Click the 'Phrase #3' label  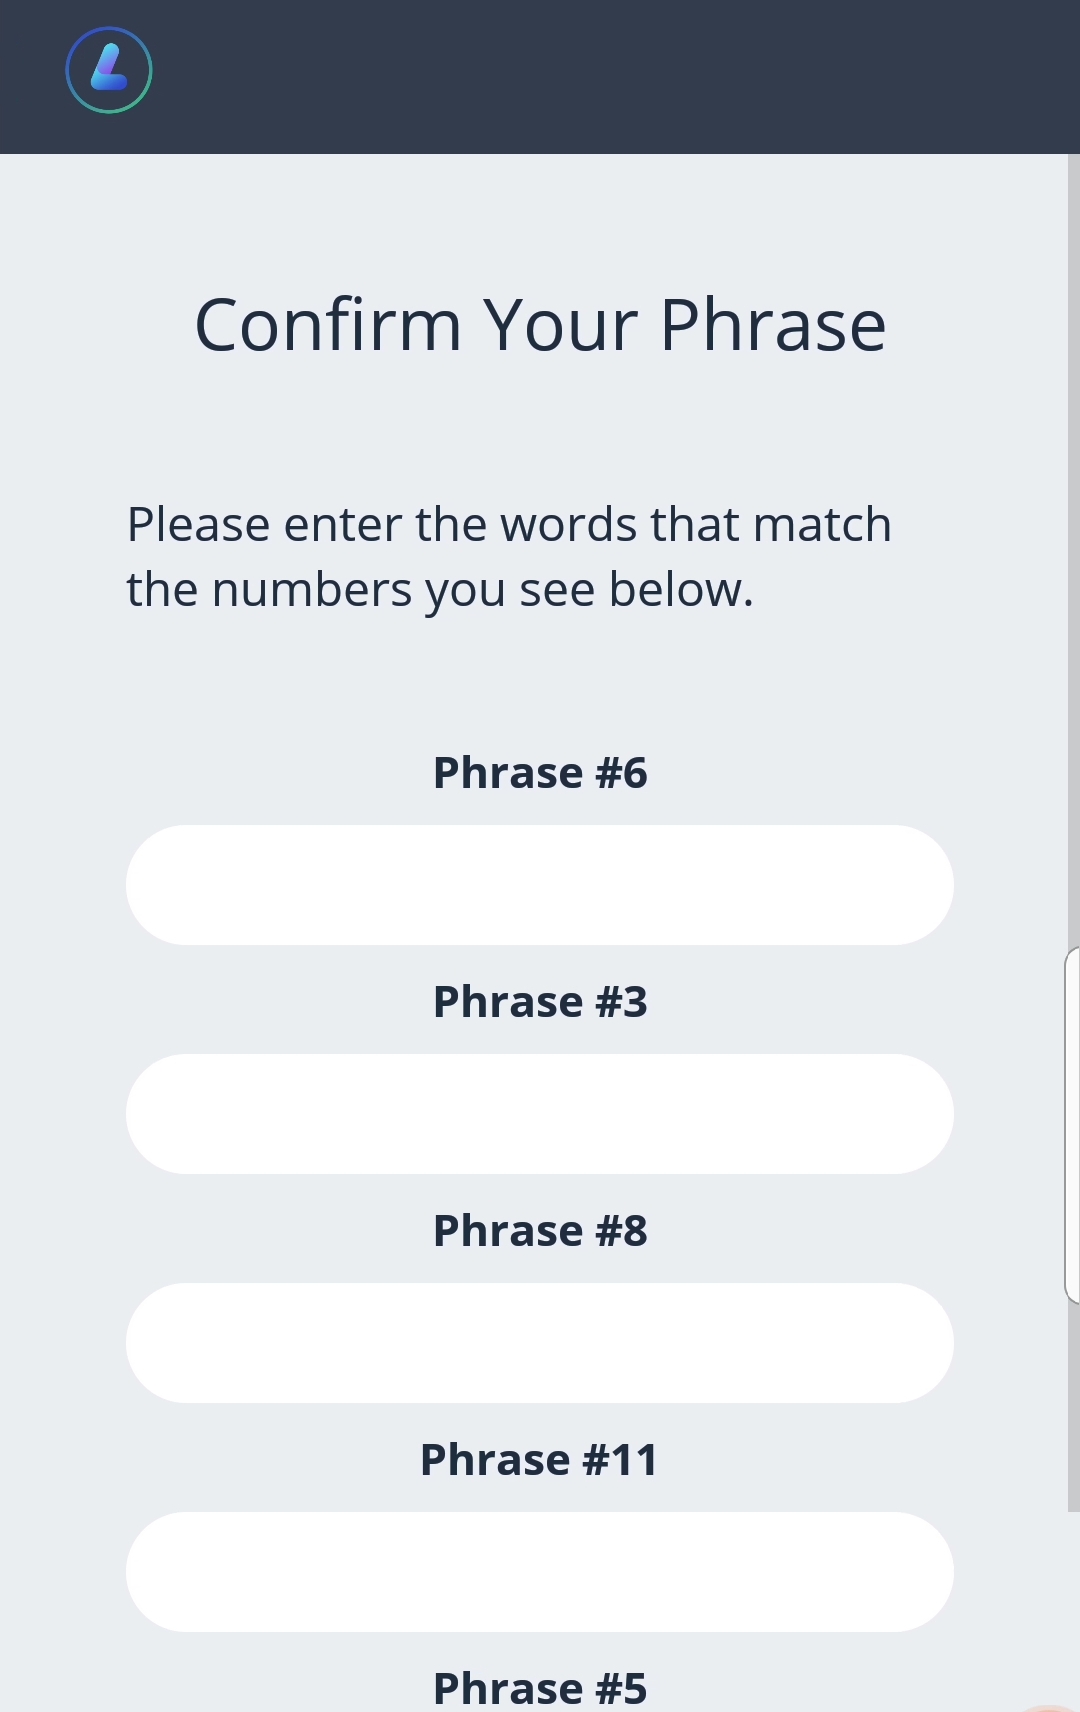540,1002
